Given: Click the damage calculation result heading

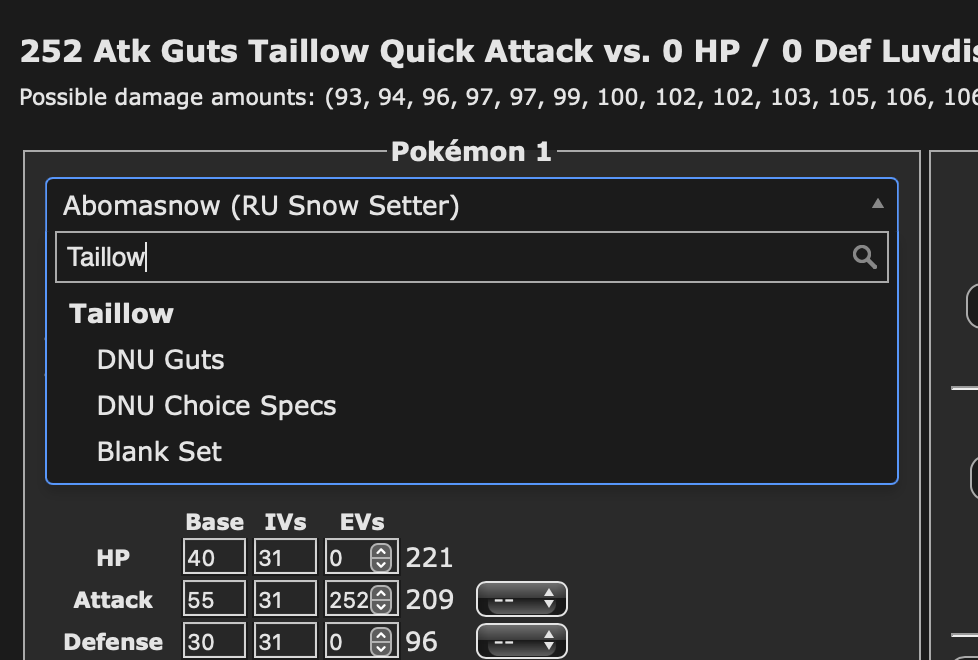Looking at the screenshot, I should click(x=499, y=51).
